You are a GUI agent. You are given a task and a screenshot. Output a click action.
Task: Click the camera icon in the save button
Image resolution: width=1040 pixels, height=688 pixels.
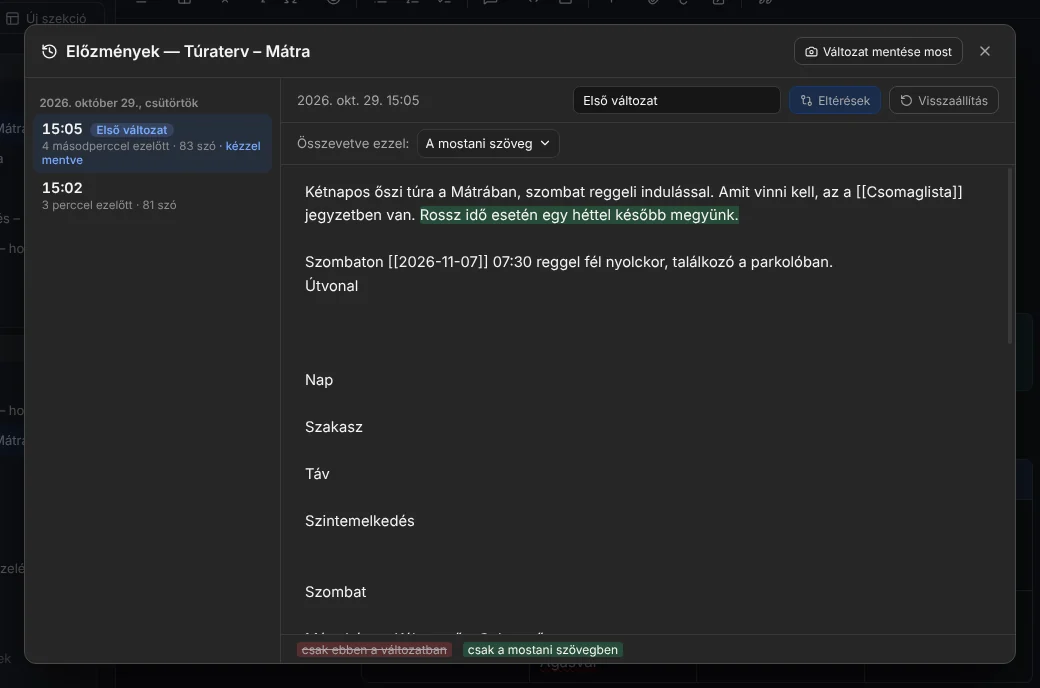click(811, 52)
